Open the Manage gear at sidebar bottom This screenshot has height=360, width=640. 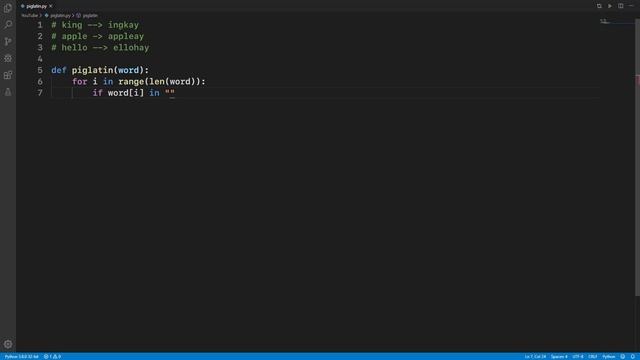8,344
